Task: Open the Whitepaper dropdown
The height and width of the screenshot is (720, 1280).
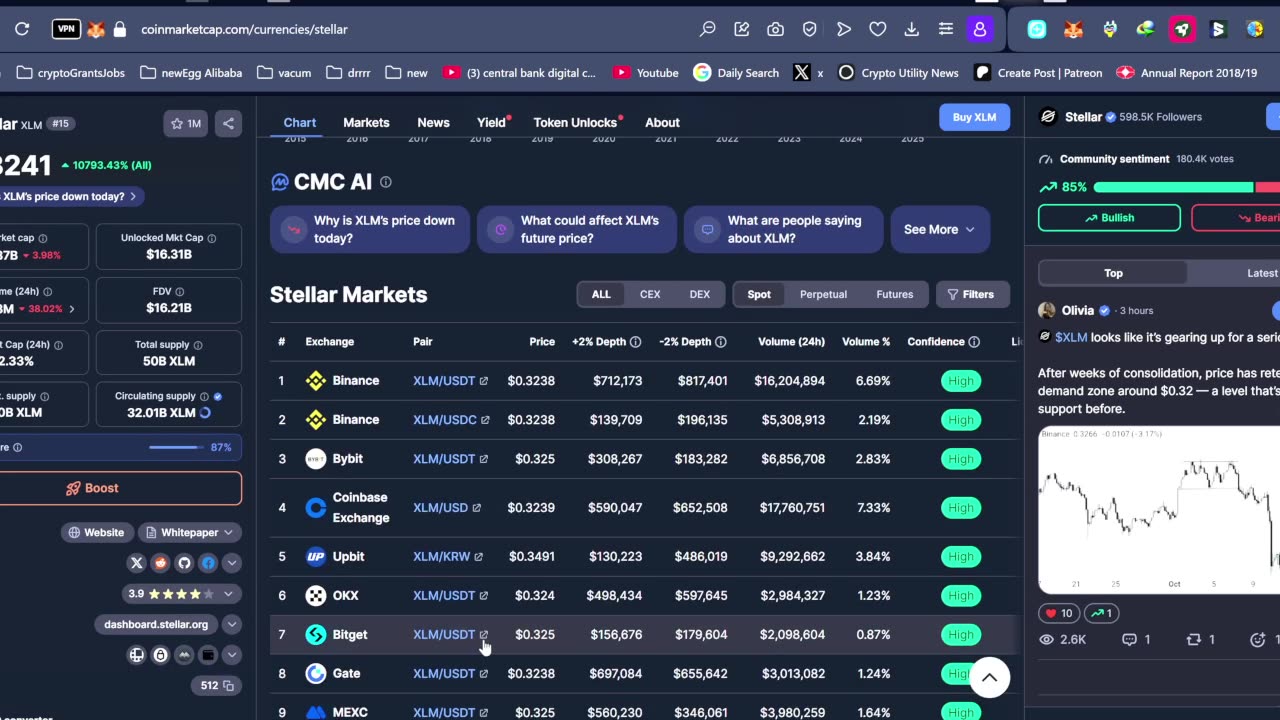Action: pyautogui.click(x=190, y=533)
